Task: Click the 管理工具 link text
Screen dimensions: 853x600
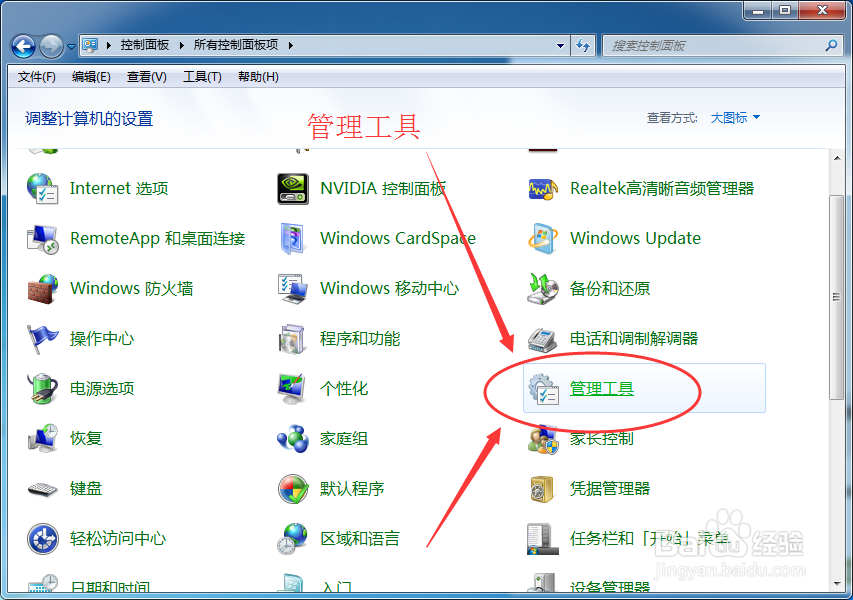Action: (x=602, y=389)
